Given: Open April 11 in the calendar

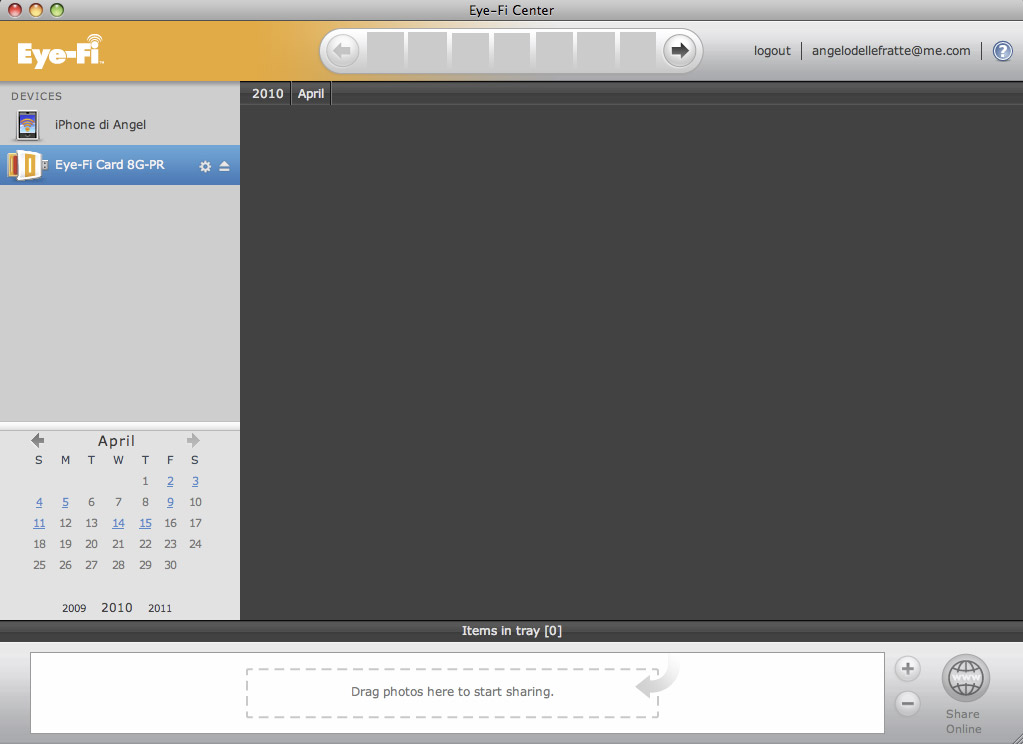Looking at the screenshot, I should click(39, 523).
